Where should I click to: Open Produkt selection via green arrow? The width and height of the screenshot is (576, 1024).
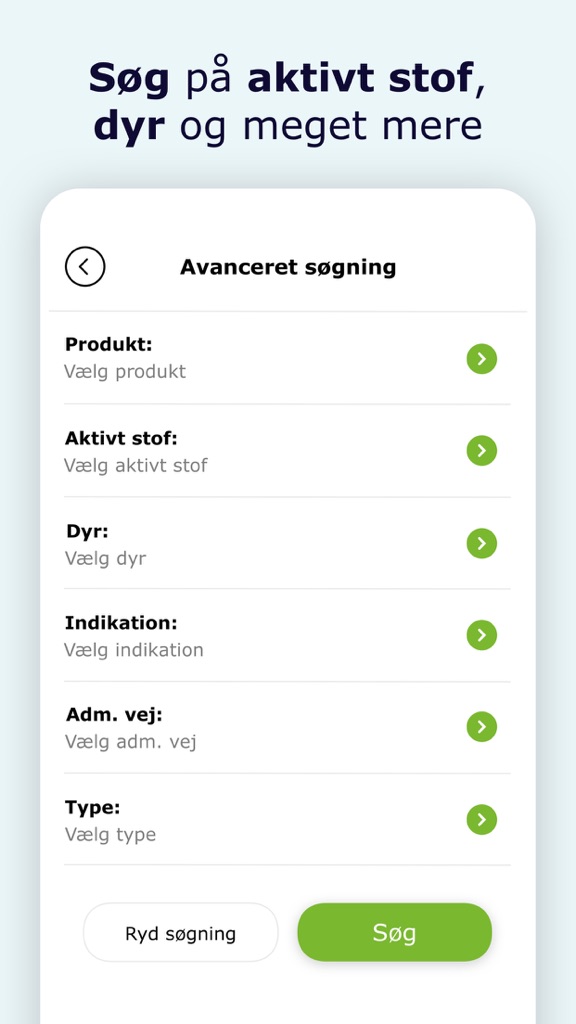click(481, 359)
